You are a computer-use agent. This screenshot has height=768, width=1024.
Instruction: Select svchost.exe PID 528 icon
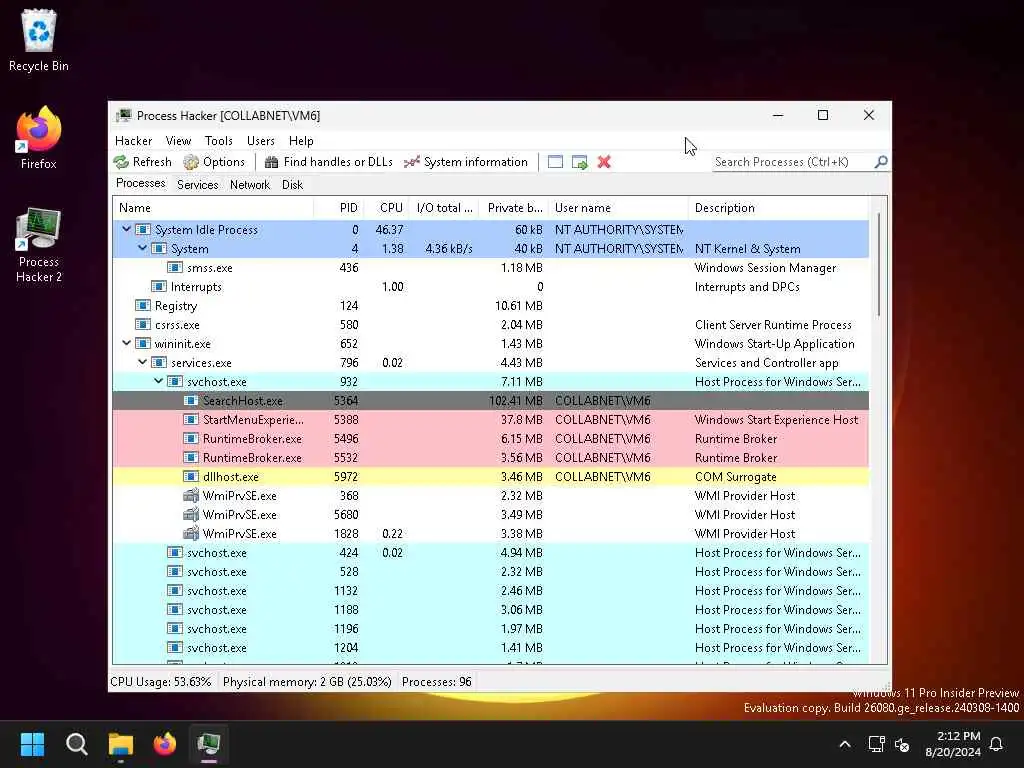(175, 571)
